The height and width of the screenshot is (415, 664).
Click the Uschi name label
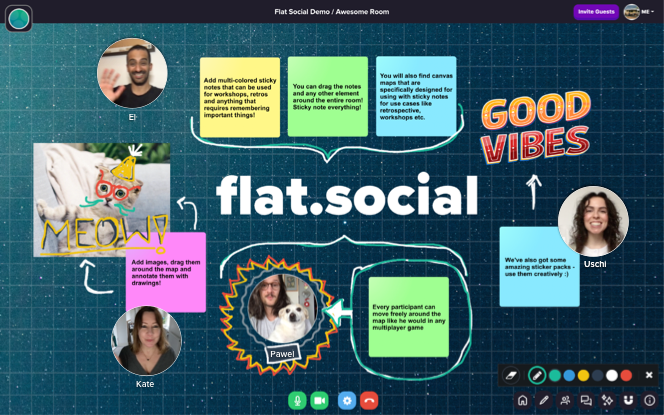tap(595, 264)
